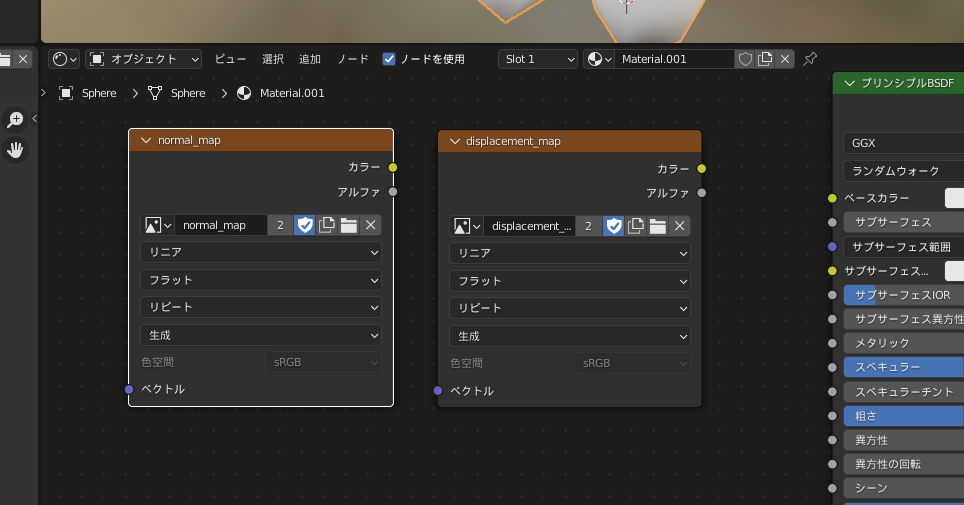Open the displacement_map リピート extension dropdown
Screen dimensions: 964x505
pyautogui.click(x=569, y=308)
